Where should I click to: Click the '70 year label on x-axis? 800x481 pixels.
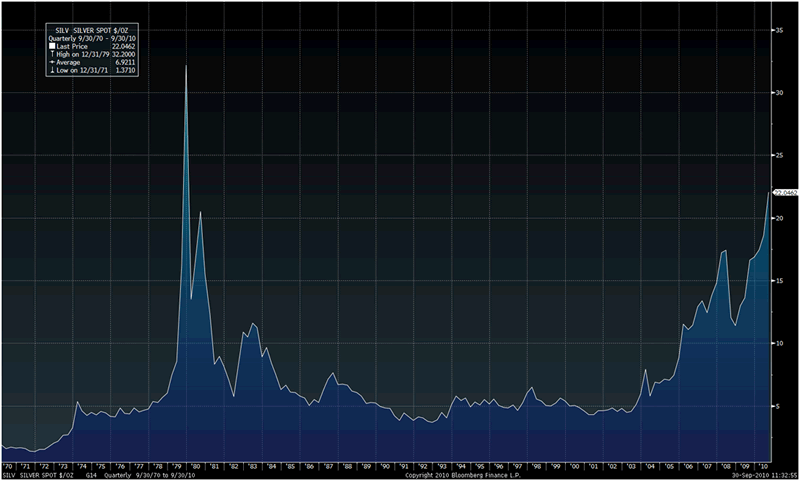click(x=7, y=466)
